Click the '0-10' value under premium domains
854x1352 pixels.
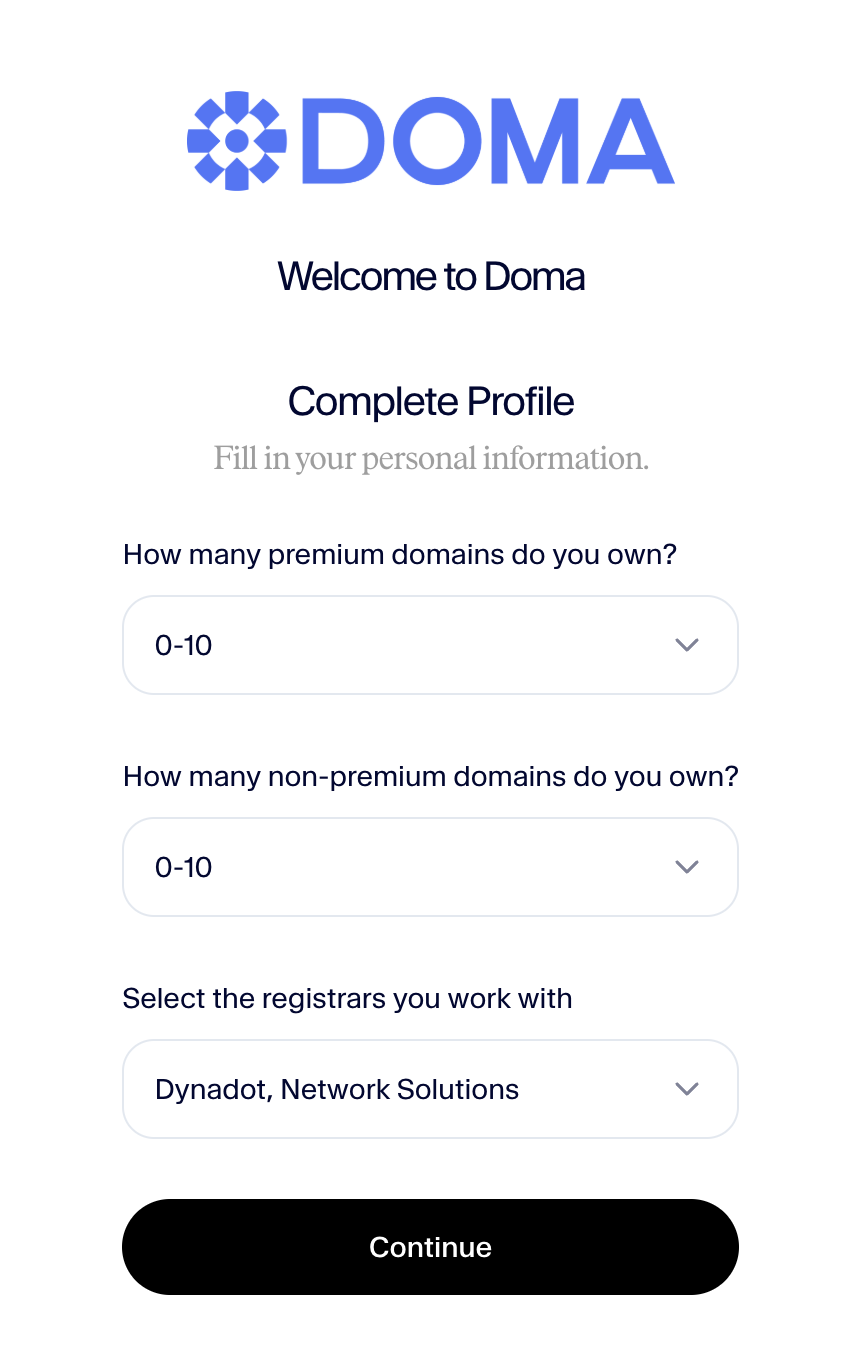click(184, 646)
